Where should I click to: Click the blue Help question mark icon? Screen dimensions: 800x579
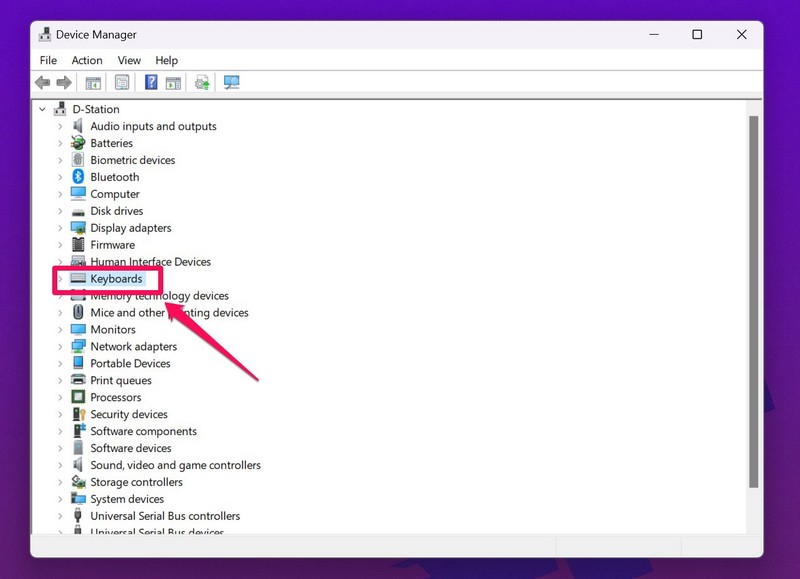151,83
